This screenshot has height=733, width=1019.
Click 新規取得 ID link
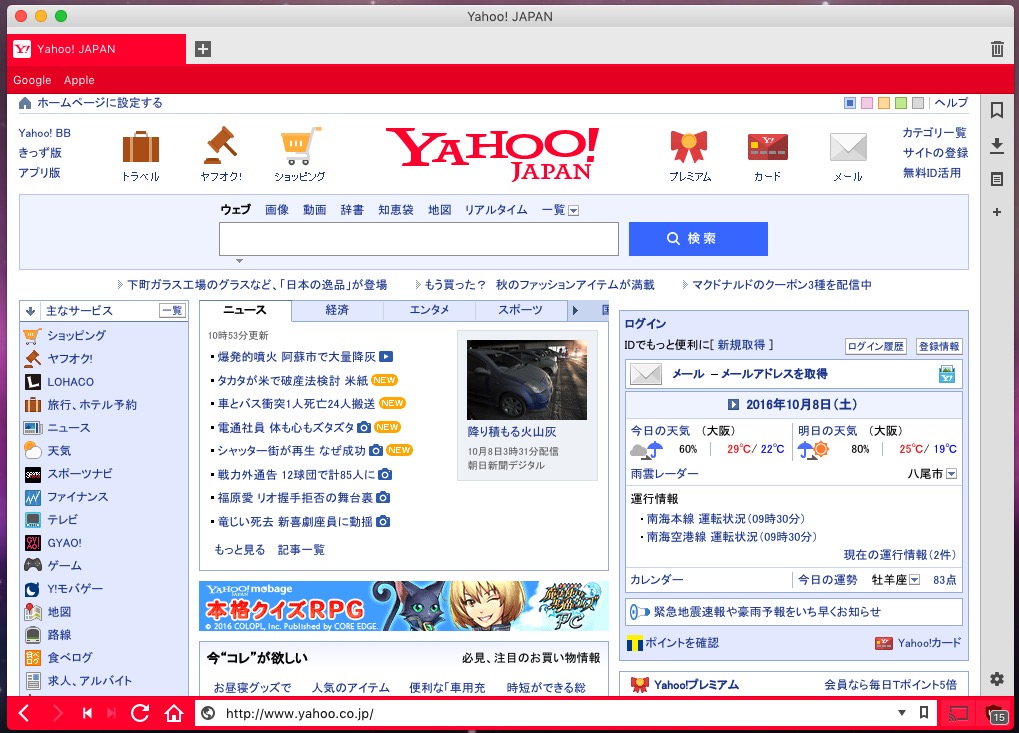click(x=742, y=344)
